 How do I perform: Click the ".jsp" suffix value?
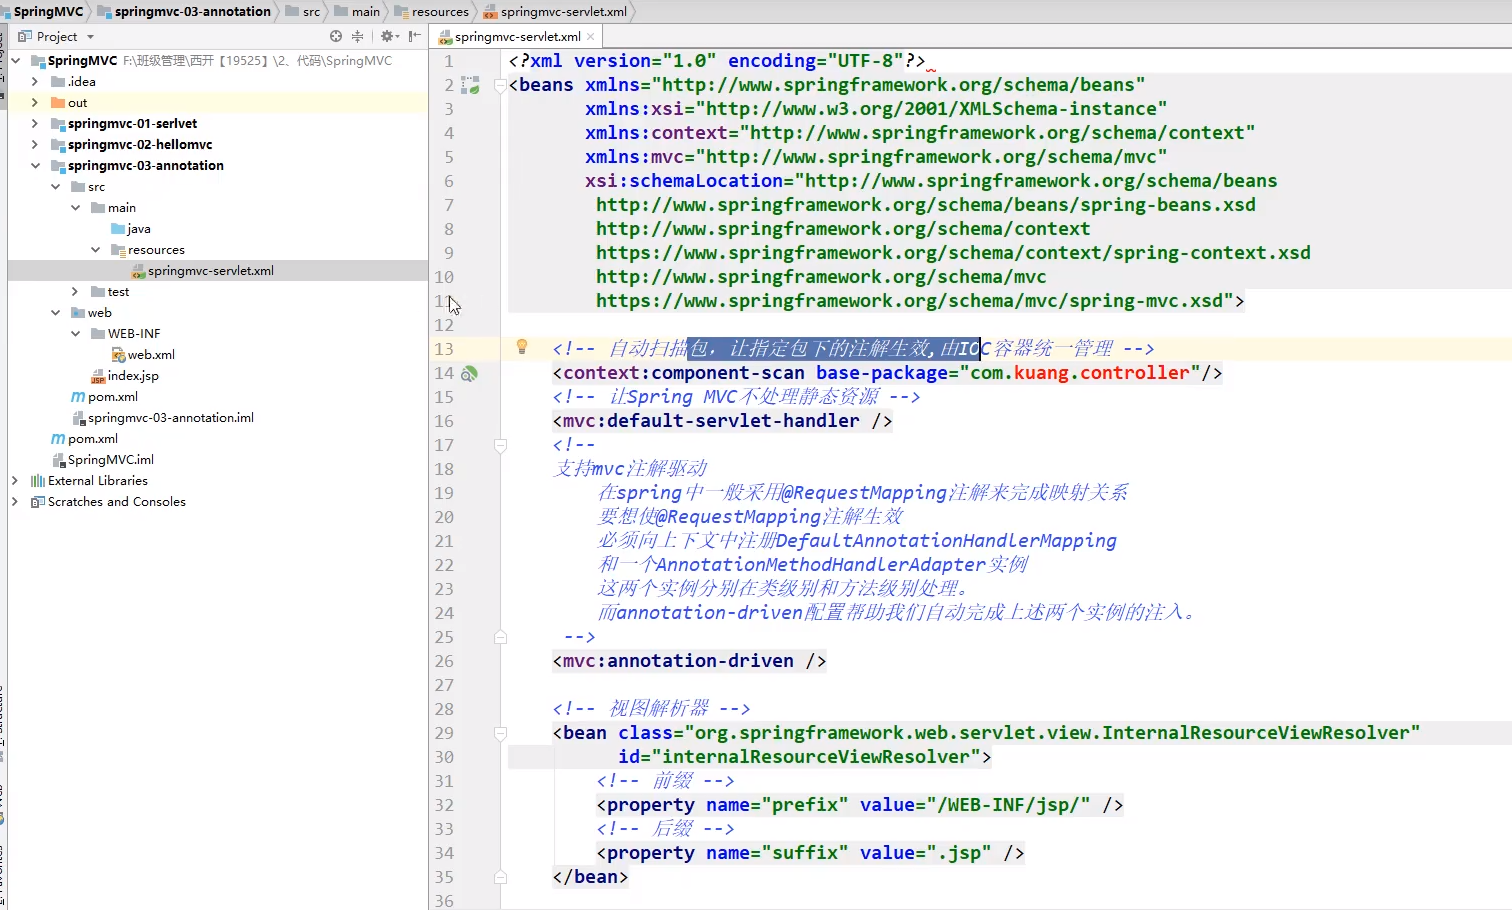point(959,853)
